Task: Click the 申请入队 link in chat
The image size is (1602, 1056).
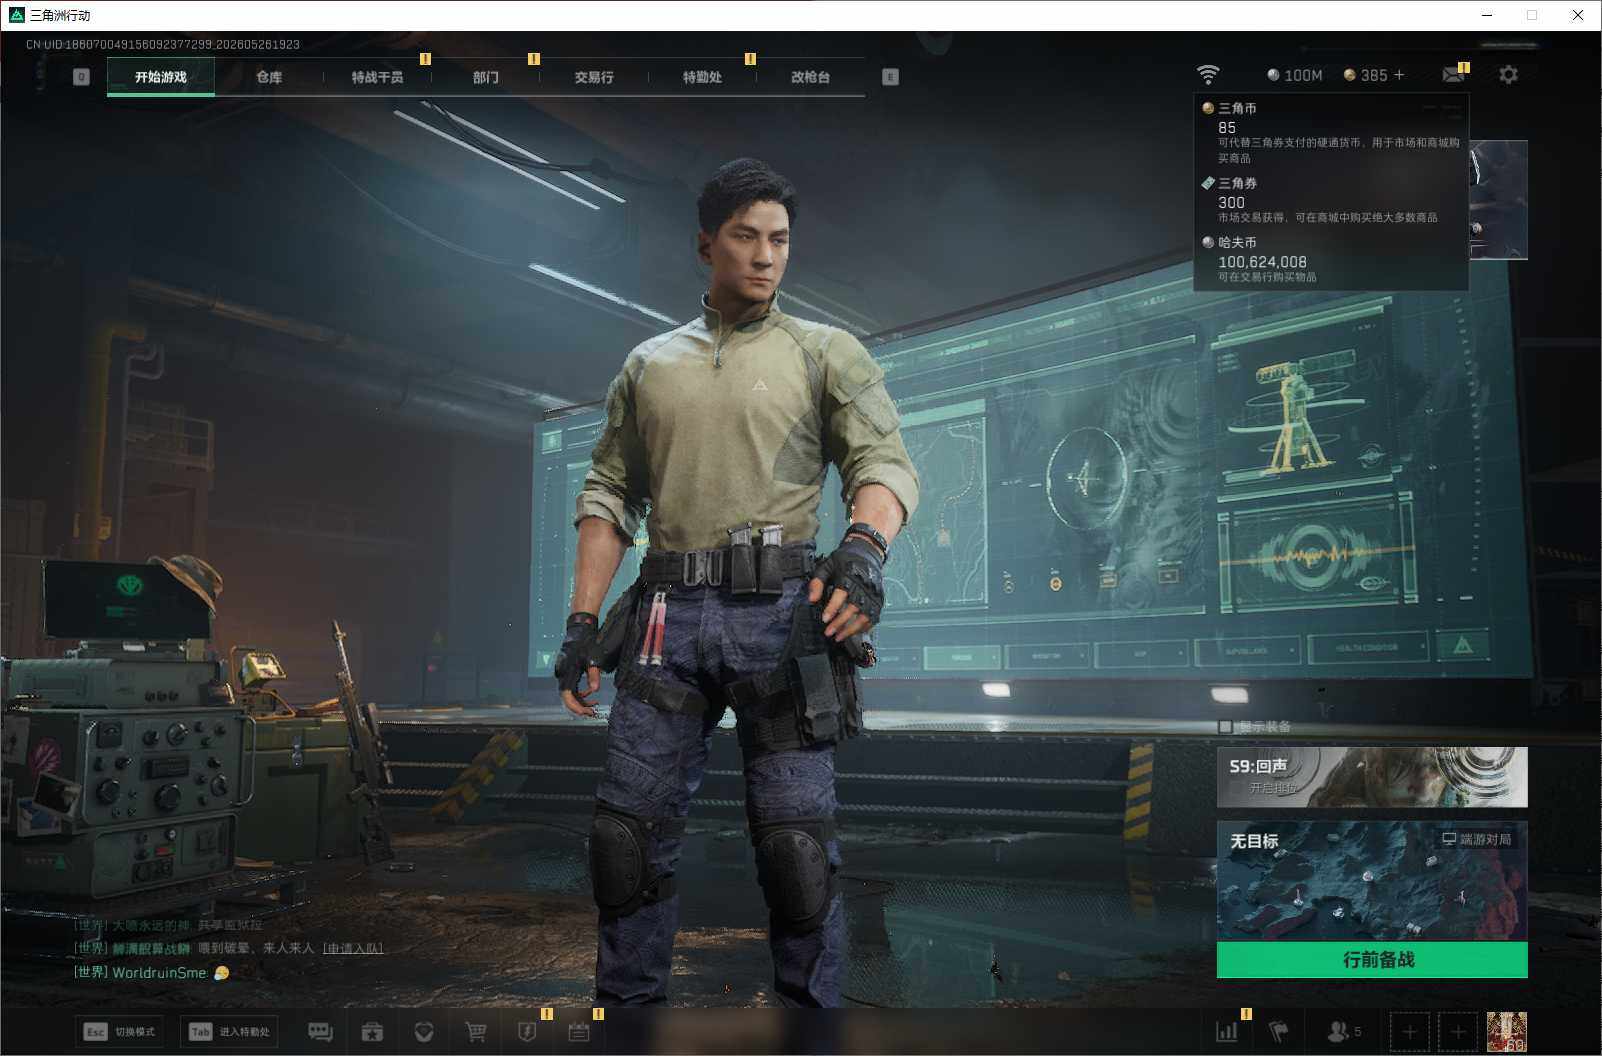Action: (353, 948)
